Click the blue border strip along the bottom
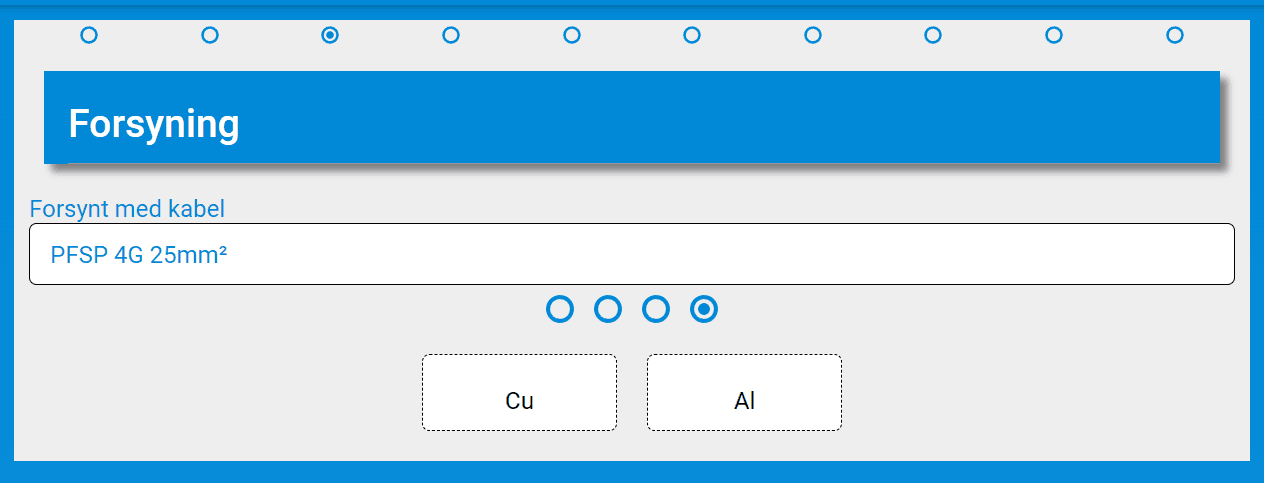The image size is (1264, 483). pos(632,472)
